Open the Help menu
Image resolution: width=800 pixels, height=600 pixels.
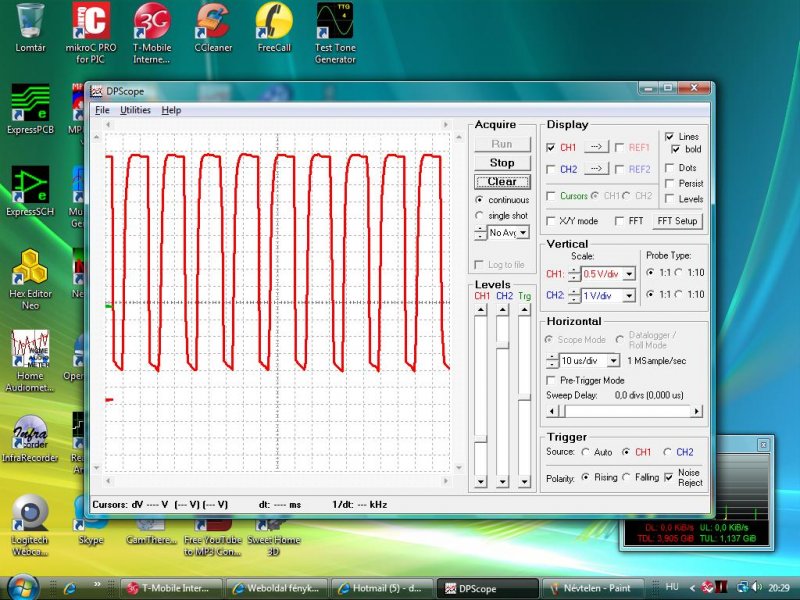(171, 110)
